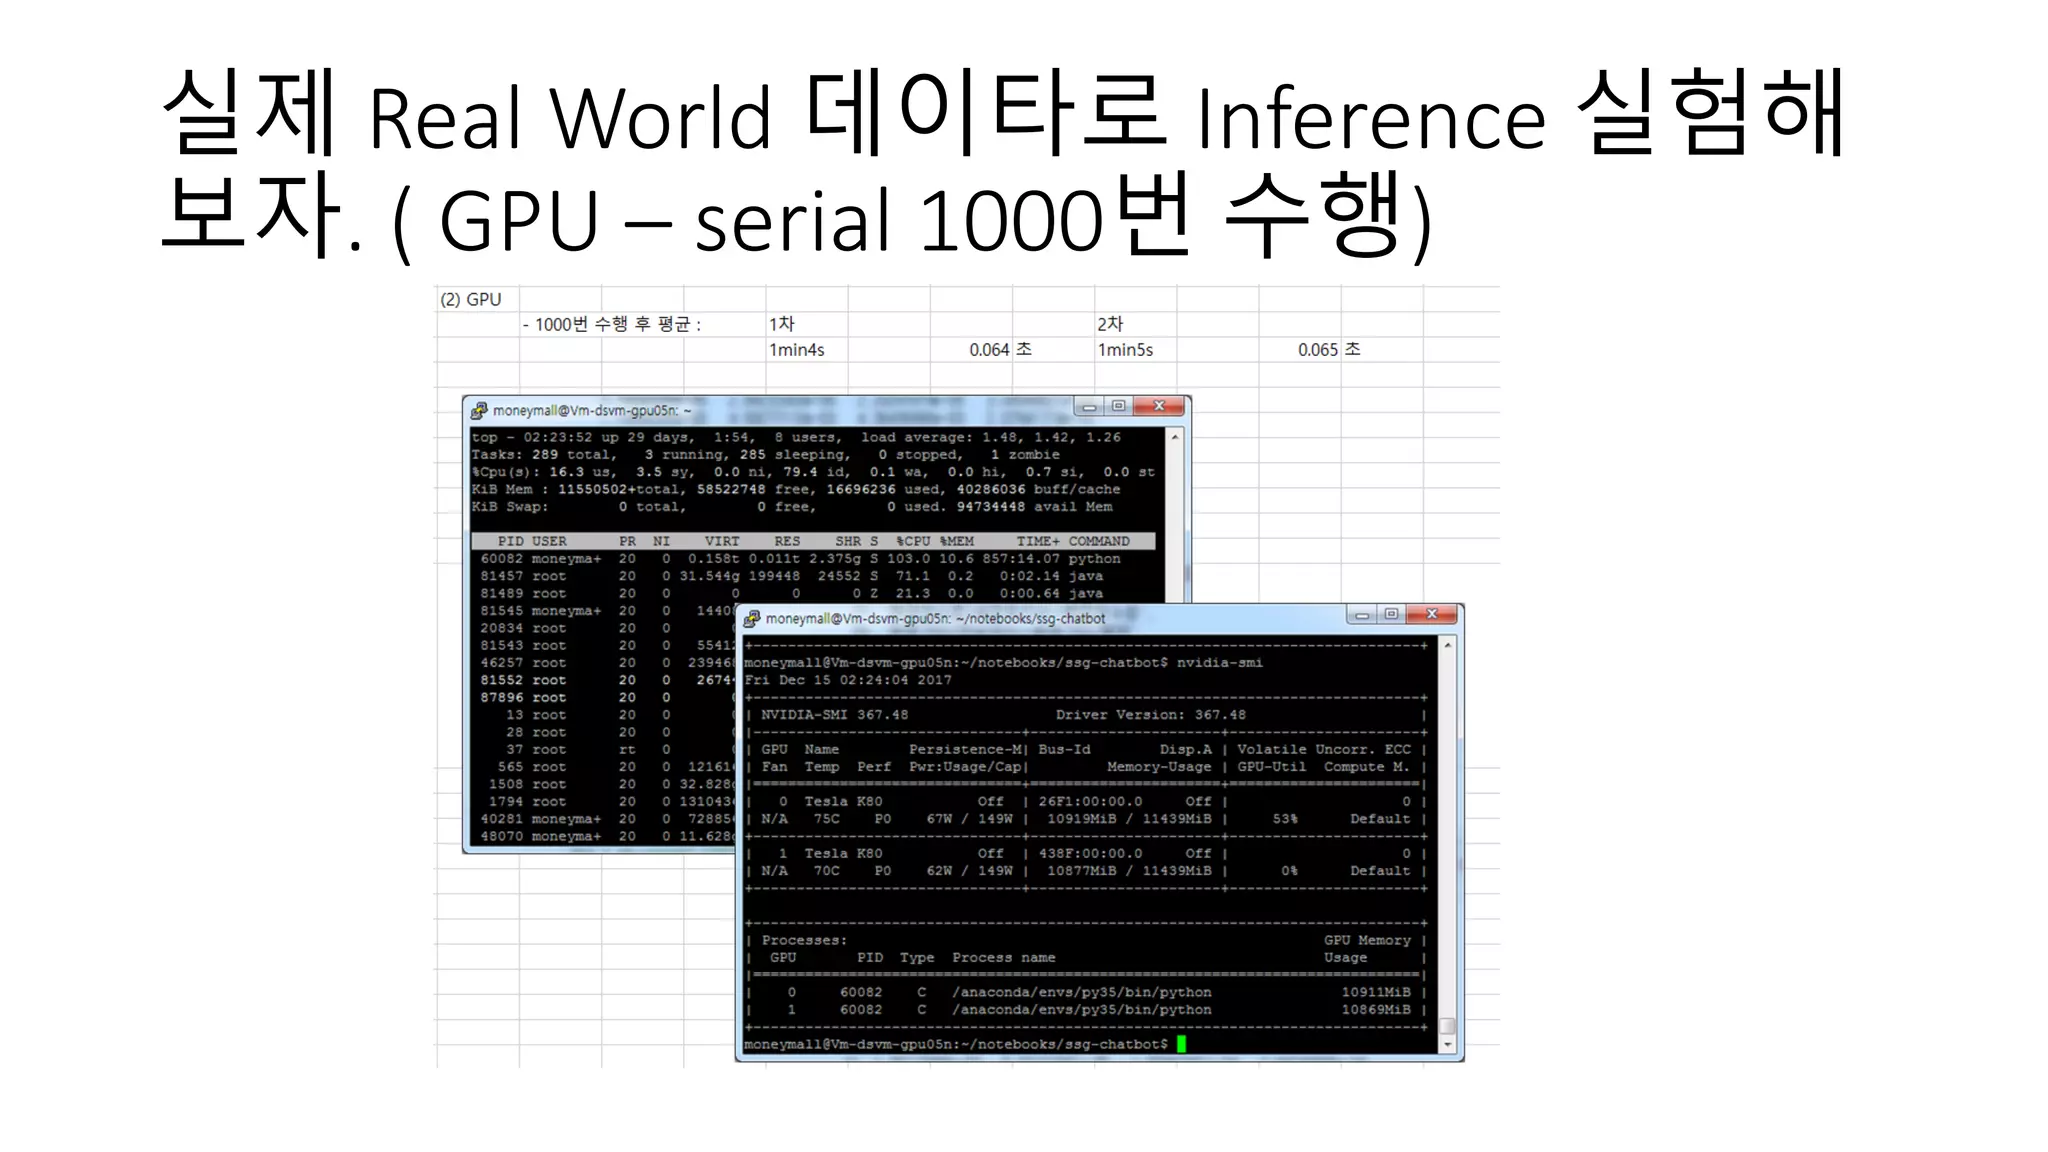
Task: Click the PuTTY icon in the top-command window title bar
Action: [x=479, y=410]
